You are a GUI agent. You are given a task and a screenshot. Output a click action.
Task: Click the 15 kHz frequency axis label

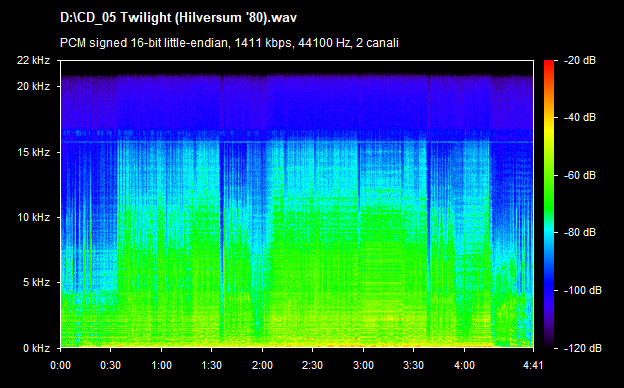click(x=33, y=152)
